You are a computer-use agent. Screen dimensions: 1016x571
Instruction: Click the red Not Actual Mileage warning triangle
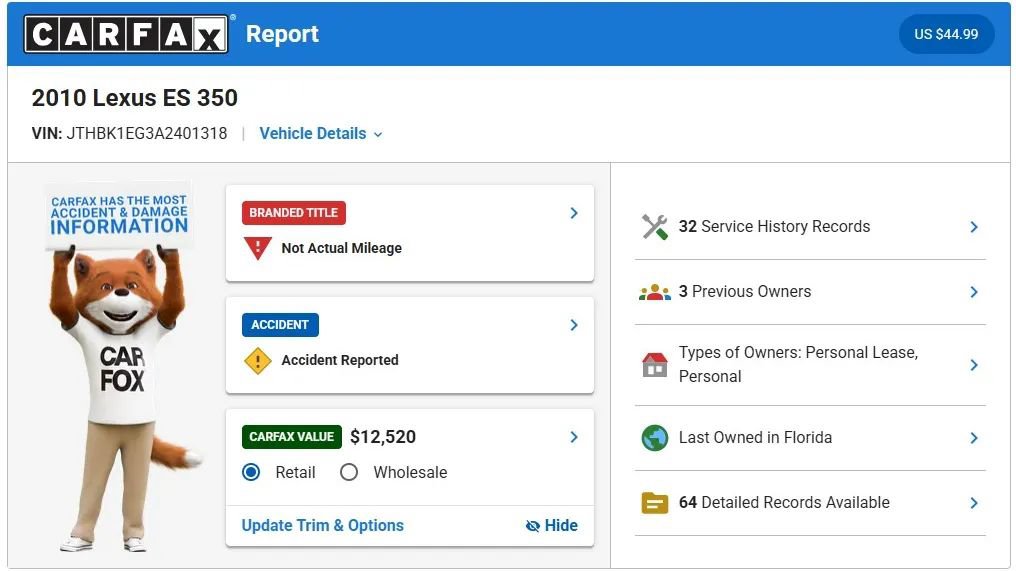[x=257, y=248]
